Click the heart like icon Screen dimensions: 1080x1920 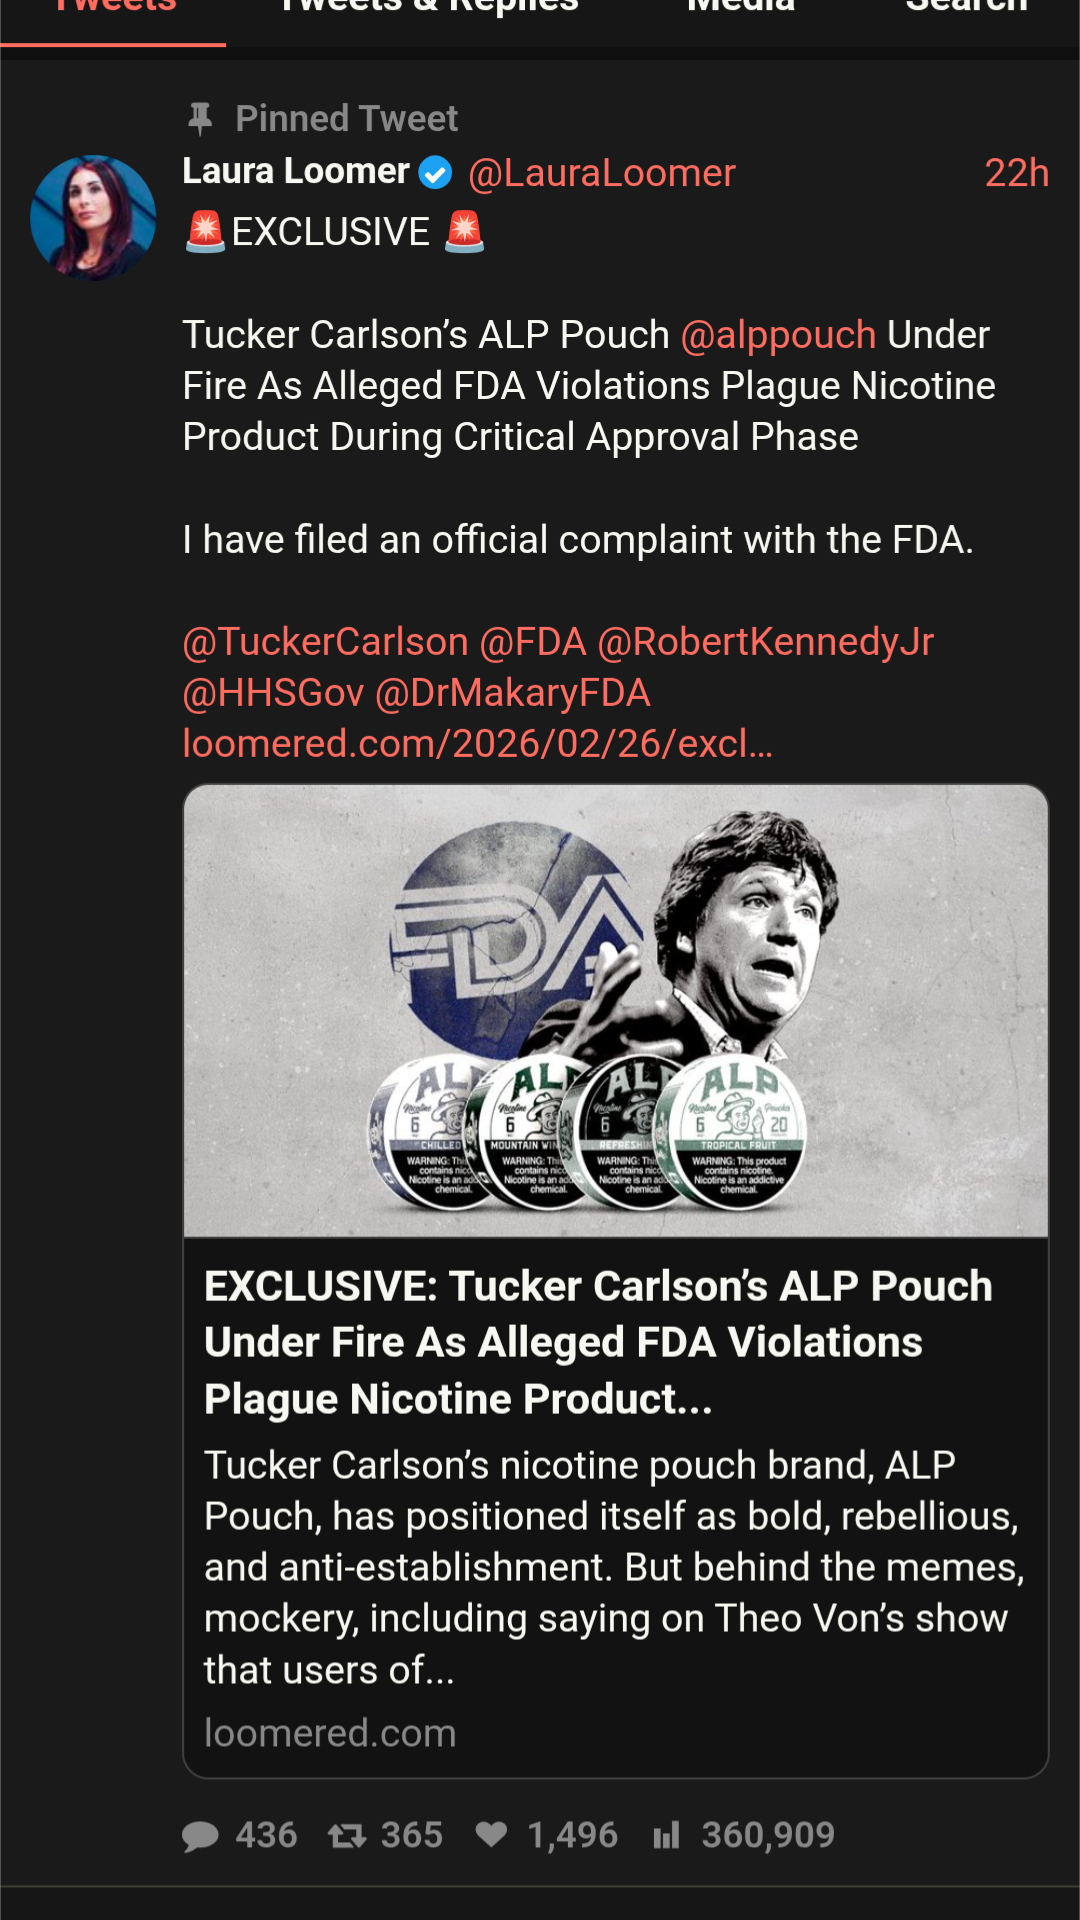coord(491,1835)
